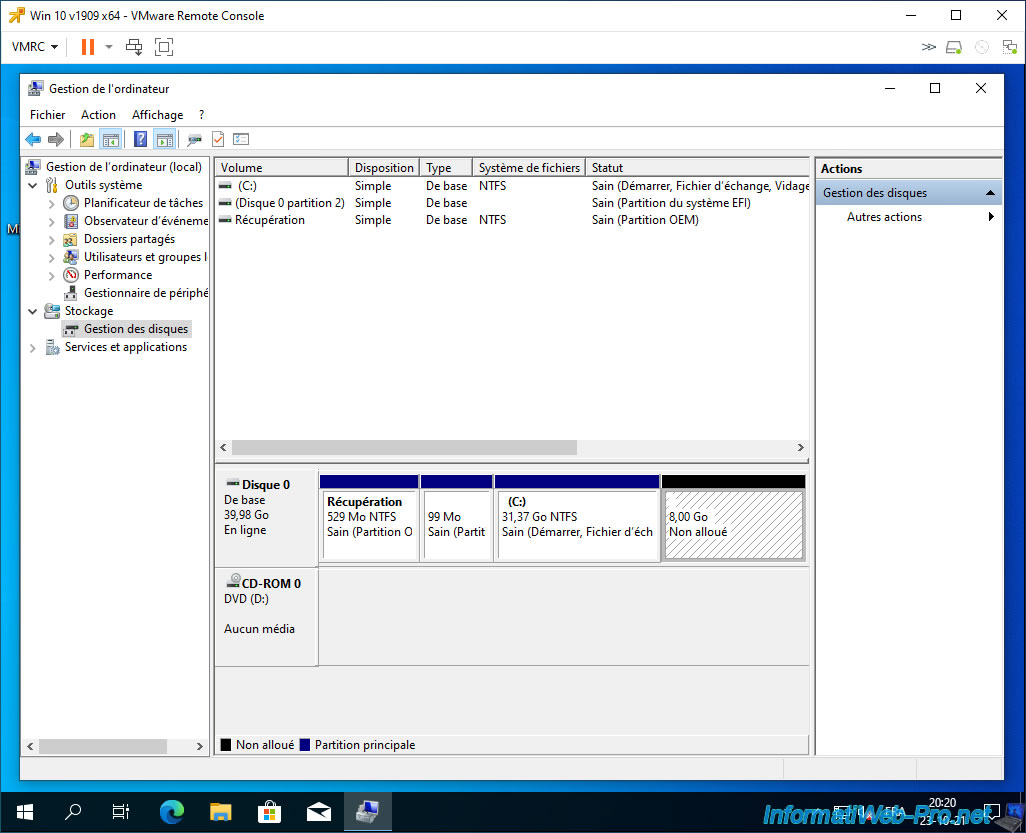Click the Properties checkmark sheet icon
The image size is (1026, 833).
click(217, 140)
